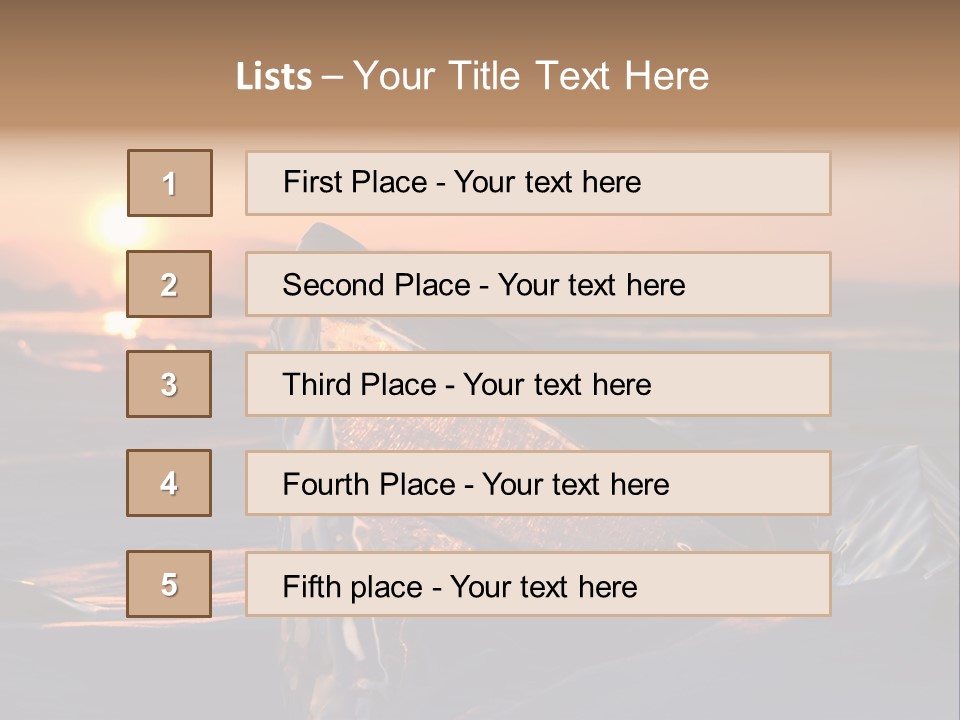Click "Your Title Text Here" in the heading

(x=531, y=76)
